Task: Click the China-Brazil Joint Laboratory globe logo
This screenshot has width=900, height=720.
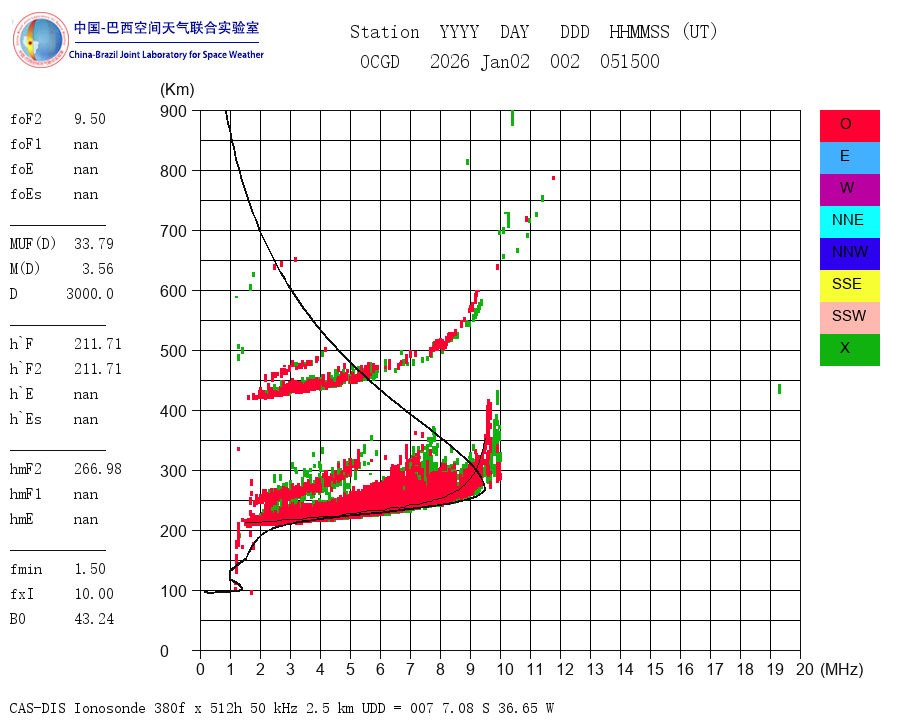Action: point(40,40)
